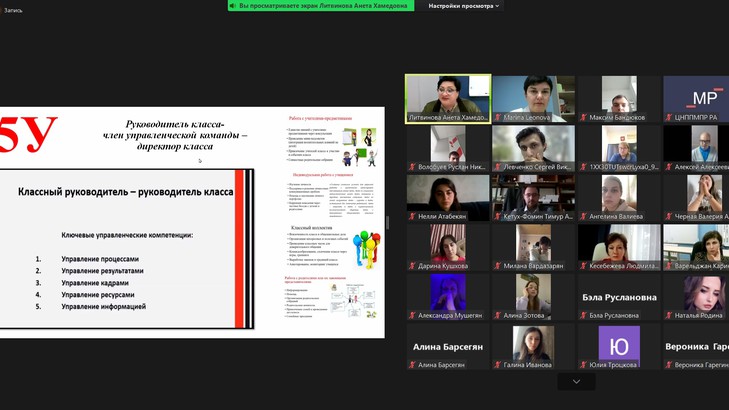This screenshot has width=729, height=410.
Task: Select Черная Валерия's video tile
Action: (696, 198)
